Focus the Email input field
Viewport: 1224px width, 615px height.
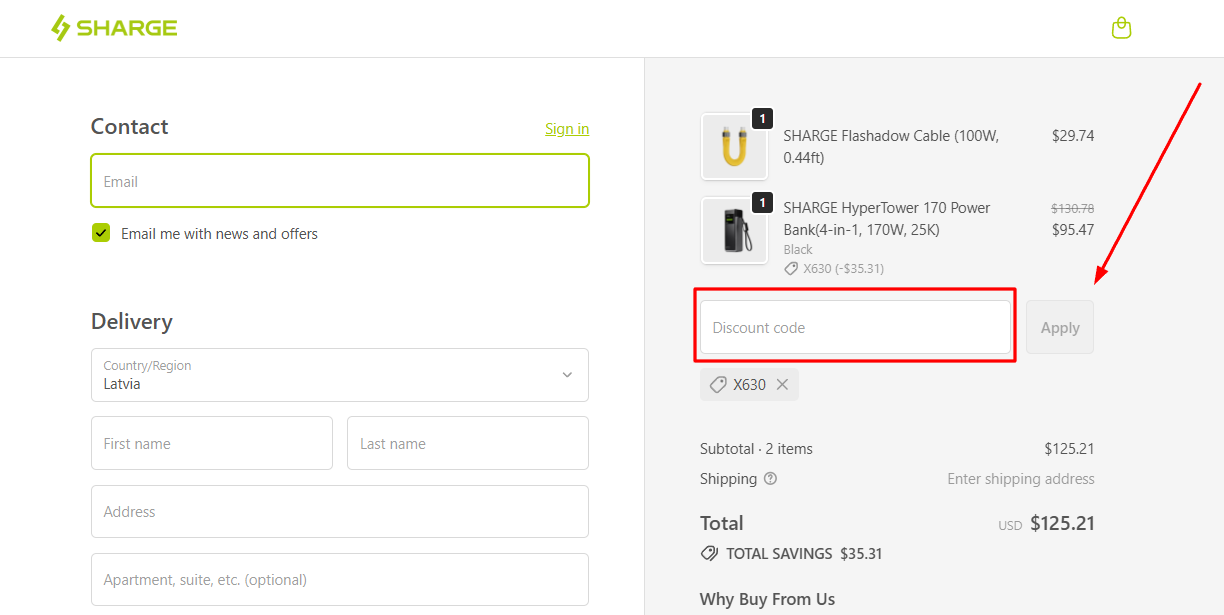(x=340, y=181)
